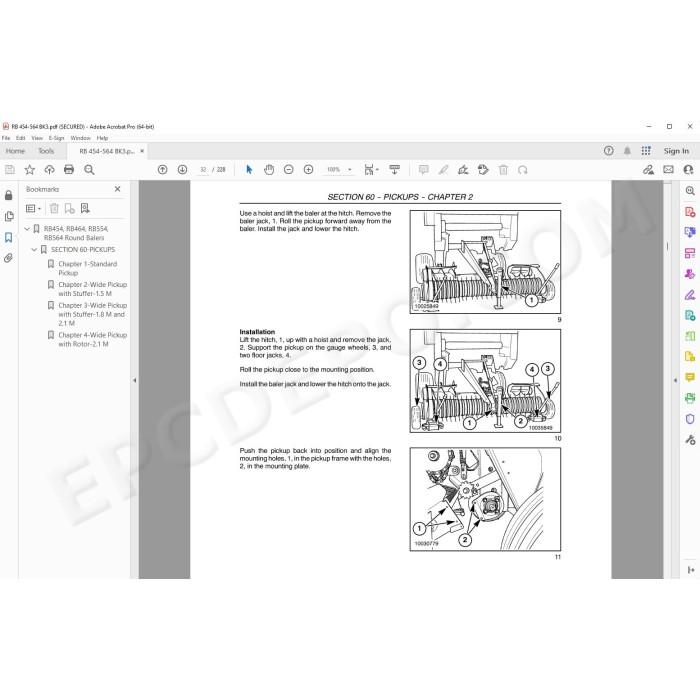
Task: Open the sign document tool in toolbar
Action: click(x=463, y=170)
